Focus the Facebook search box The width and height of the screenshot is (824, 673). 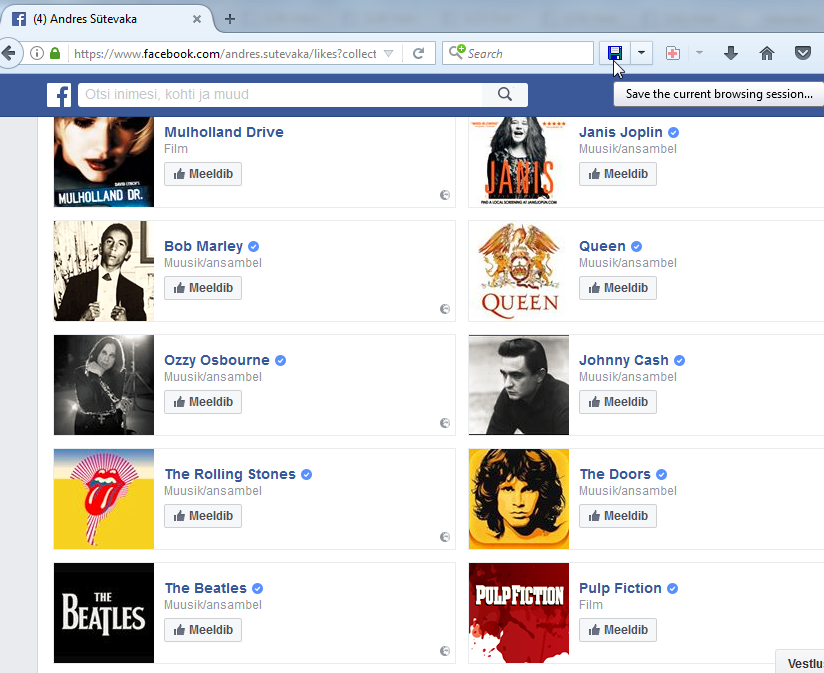click(x=280, y=95)
